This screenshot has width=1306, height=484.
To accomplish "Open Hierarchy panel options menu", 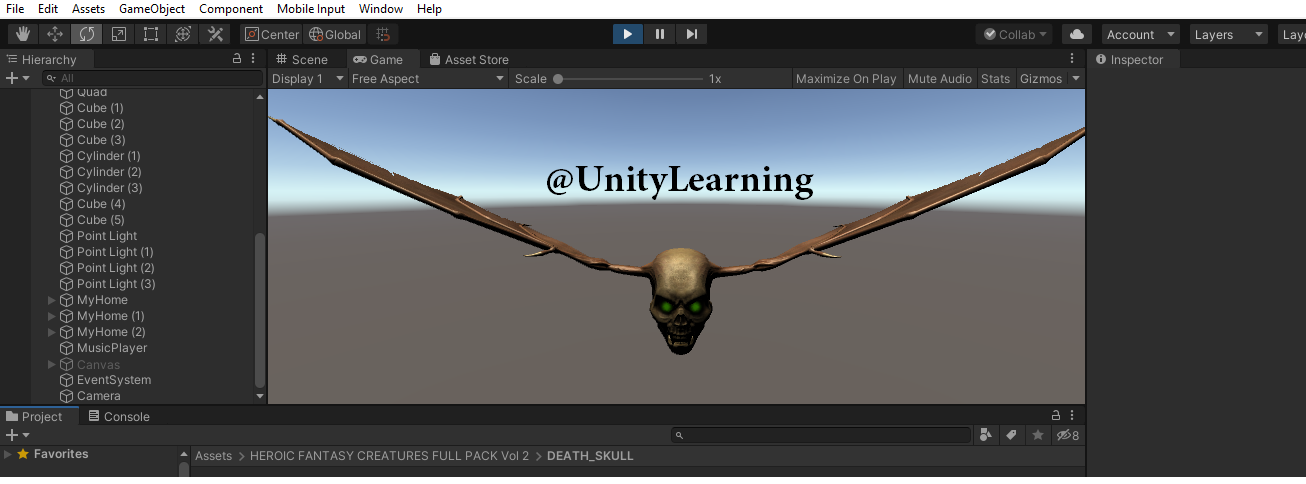I will pyautogui.click(x=252, y=59).
